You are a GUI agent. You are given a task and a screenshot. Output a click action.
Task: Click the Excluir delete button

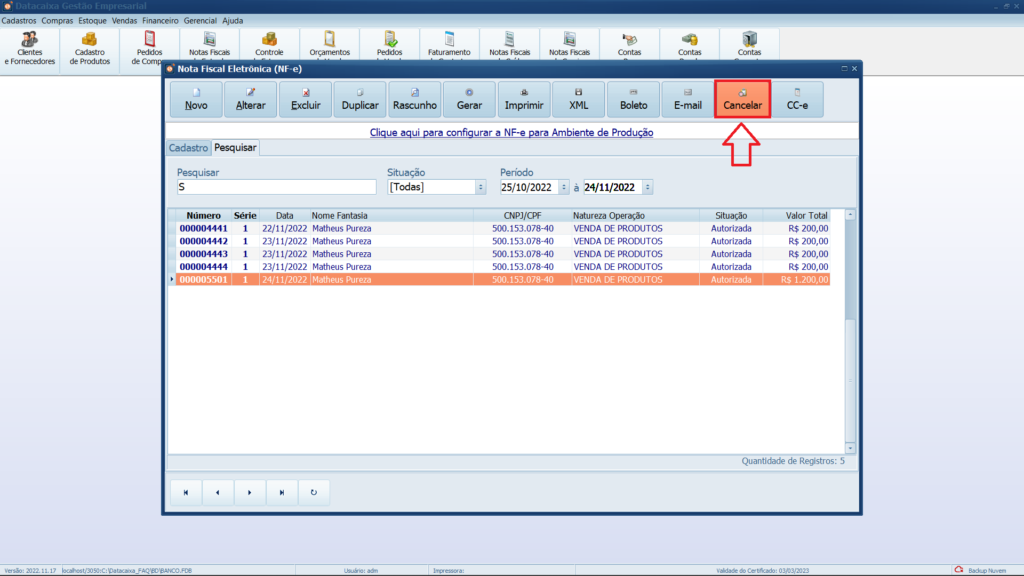305,100
